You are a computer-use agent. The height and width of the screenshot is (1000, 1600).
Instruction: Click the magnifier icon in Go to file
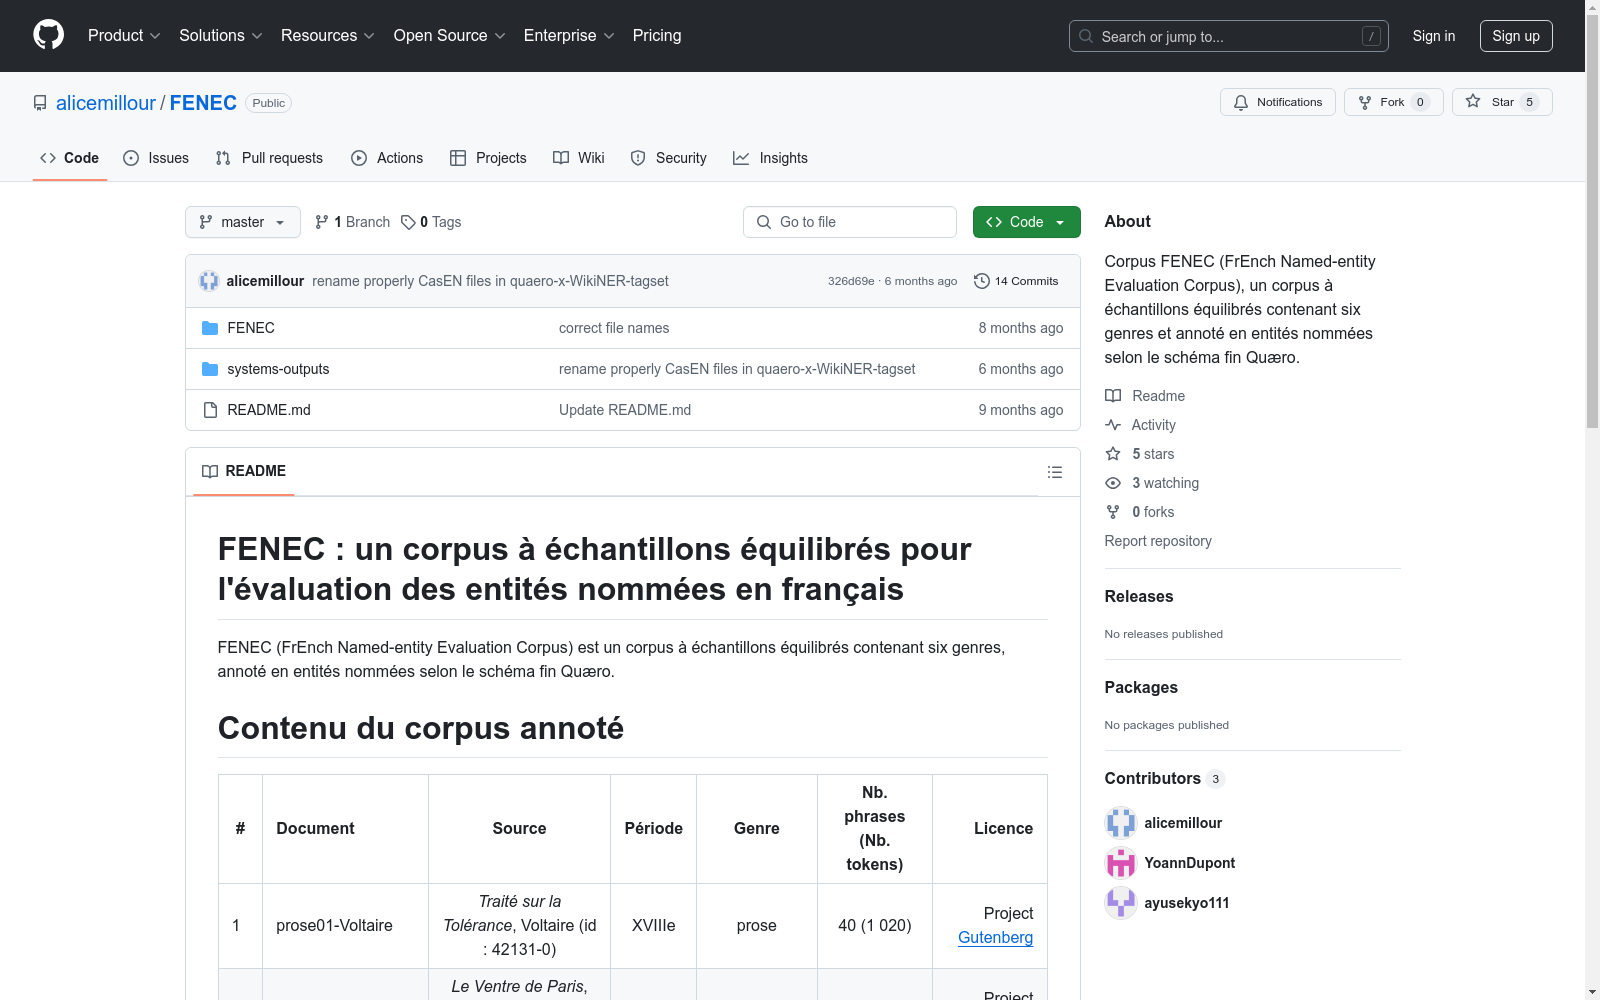(764, 222)
